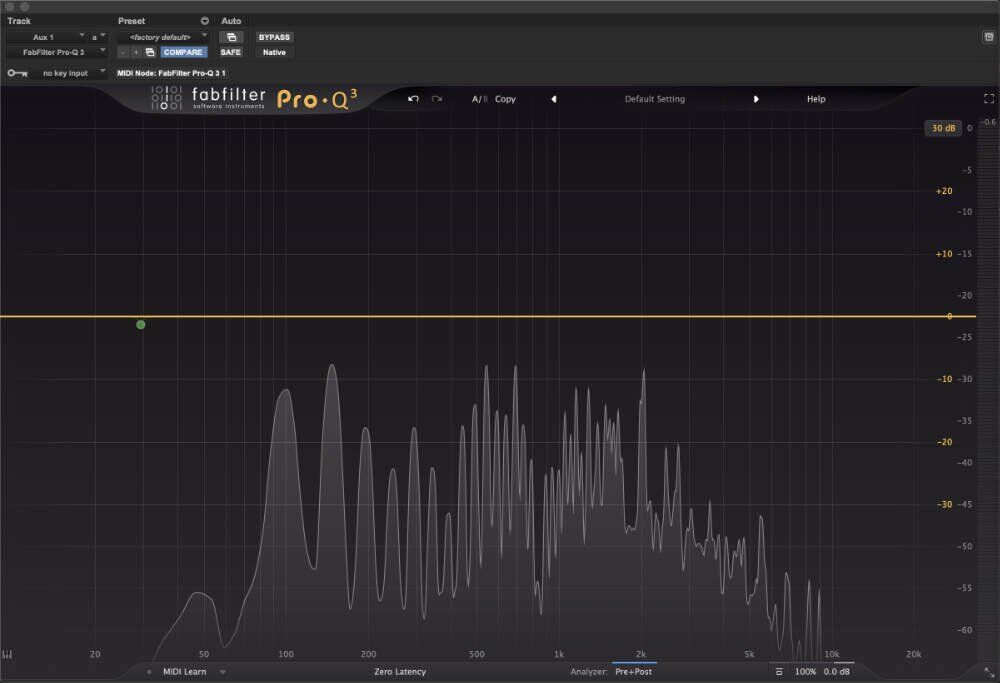
Task: Open the insert position 'a' selector
Action: (x=98, y=37)
